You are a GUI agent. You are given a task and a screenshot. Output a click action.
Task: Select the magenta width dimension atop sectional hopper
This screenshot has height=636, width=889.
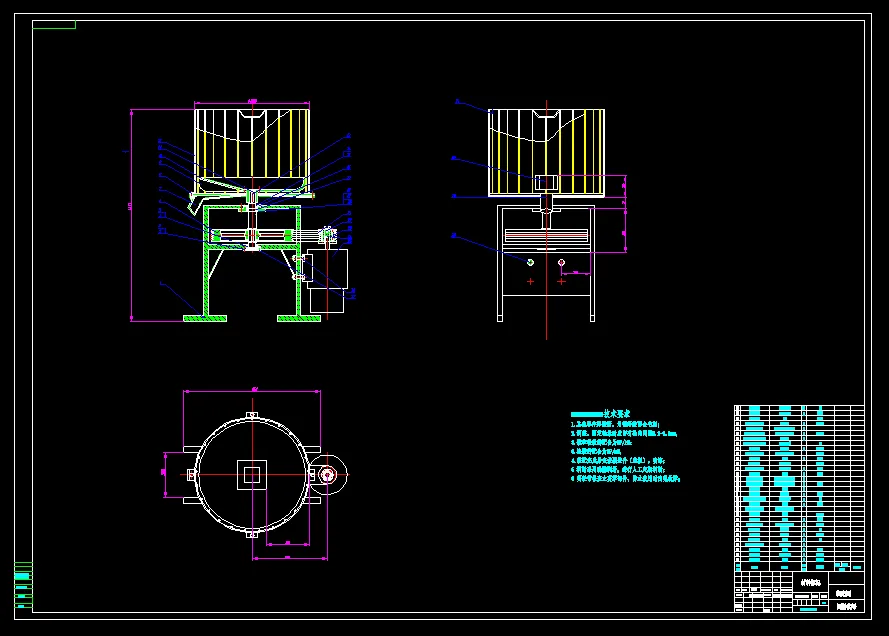point(252,103)
